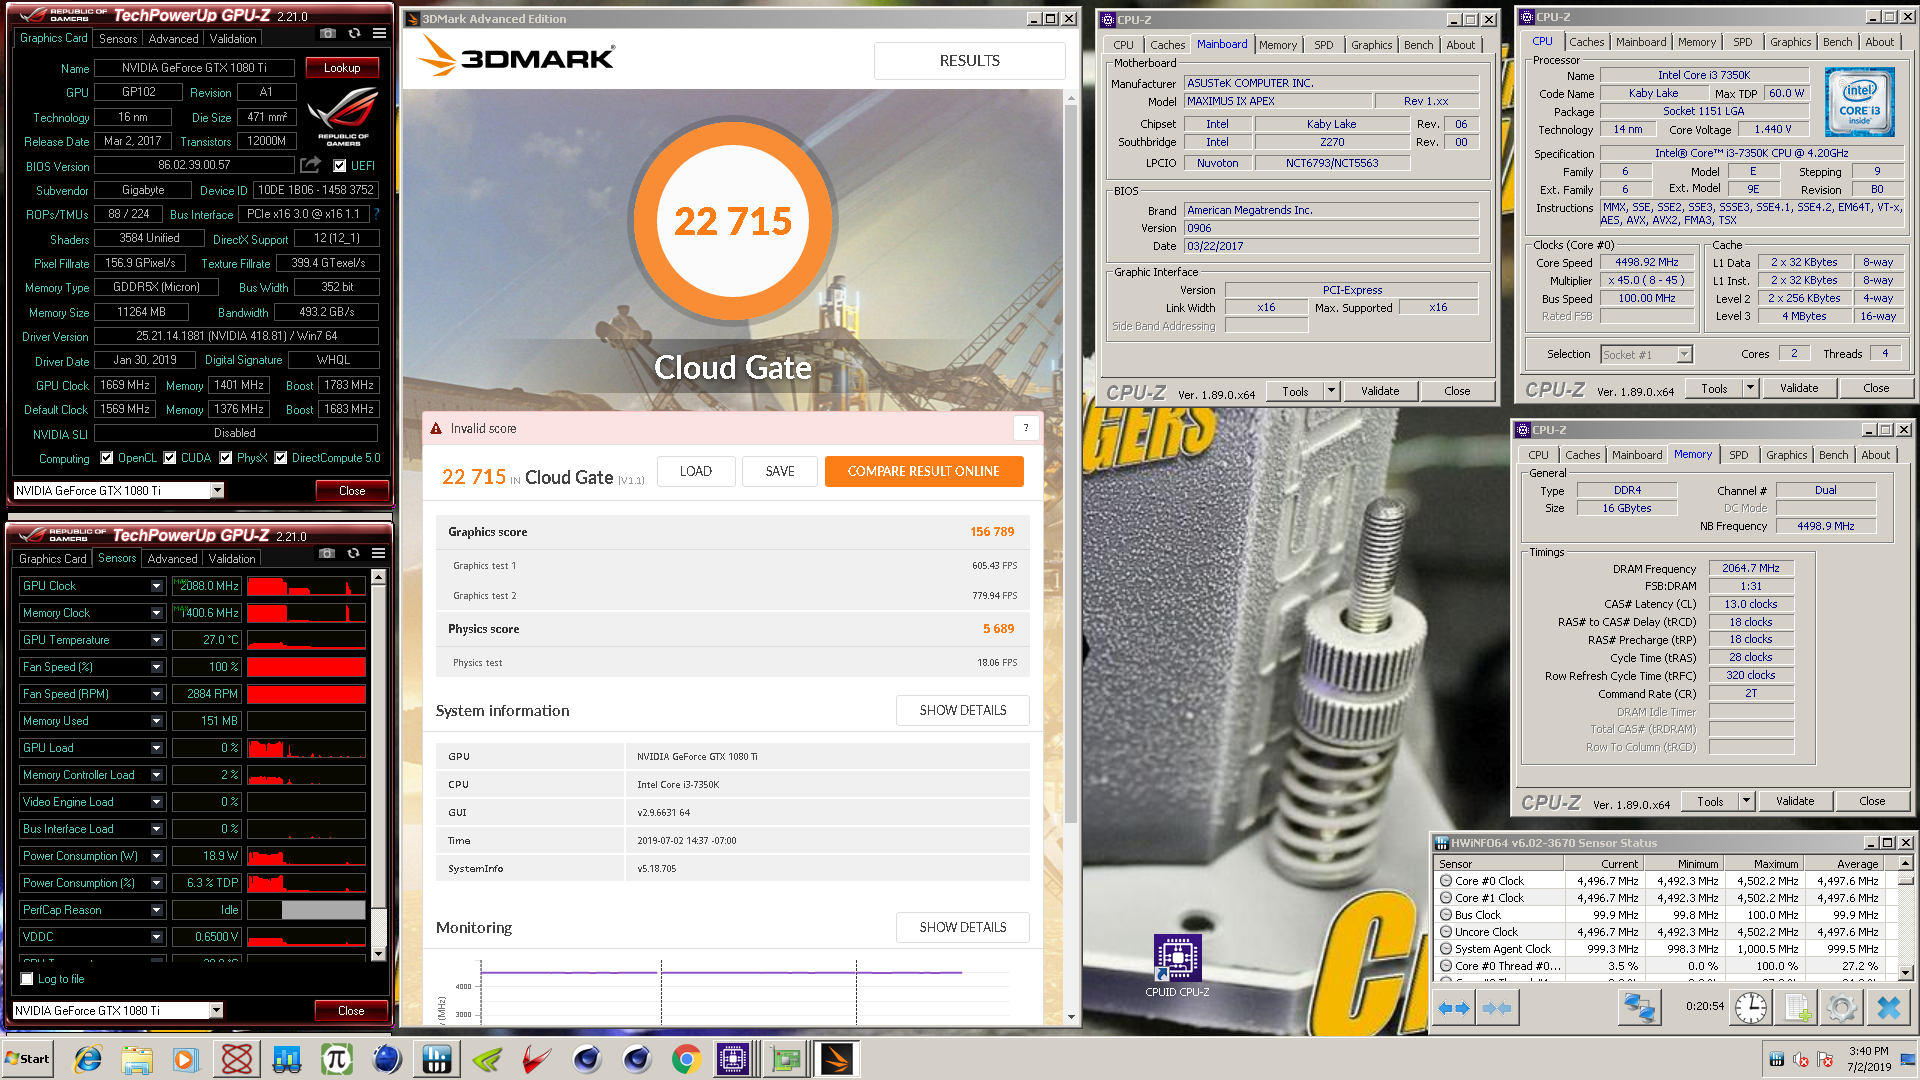Viewport: 1920px width, 1080px height.
Task: Open GPU Clock sensor dropdown
Action: (x=156, y=586)
